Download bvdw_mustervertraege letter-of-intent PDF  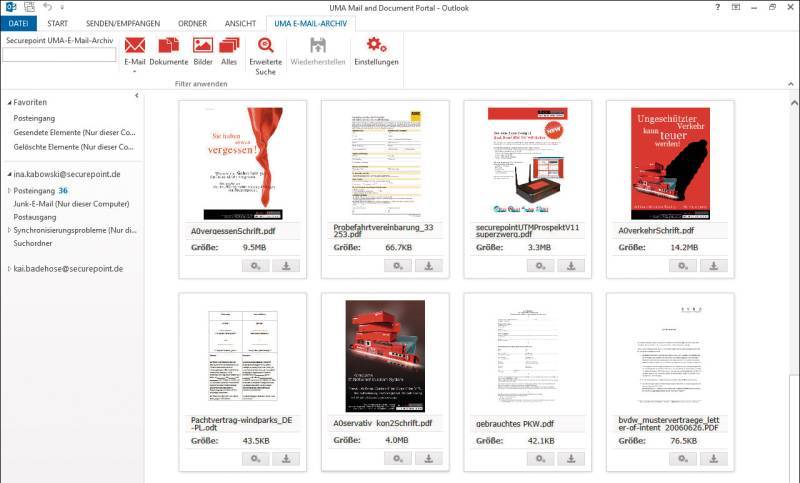click(x=713, y=459)
